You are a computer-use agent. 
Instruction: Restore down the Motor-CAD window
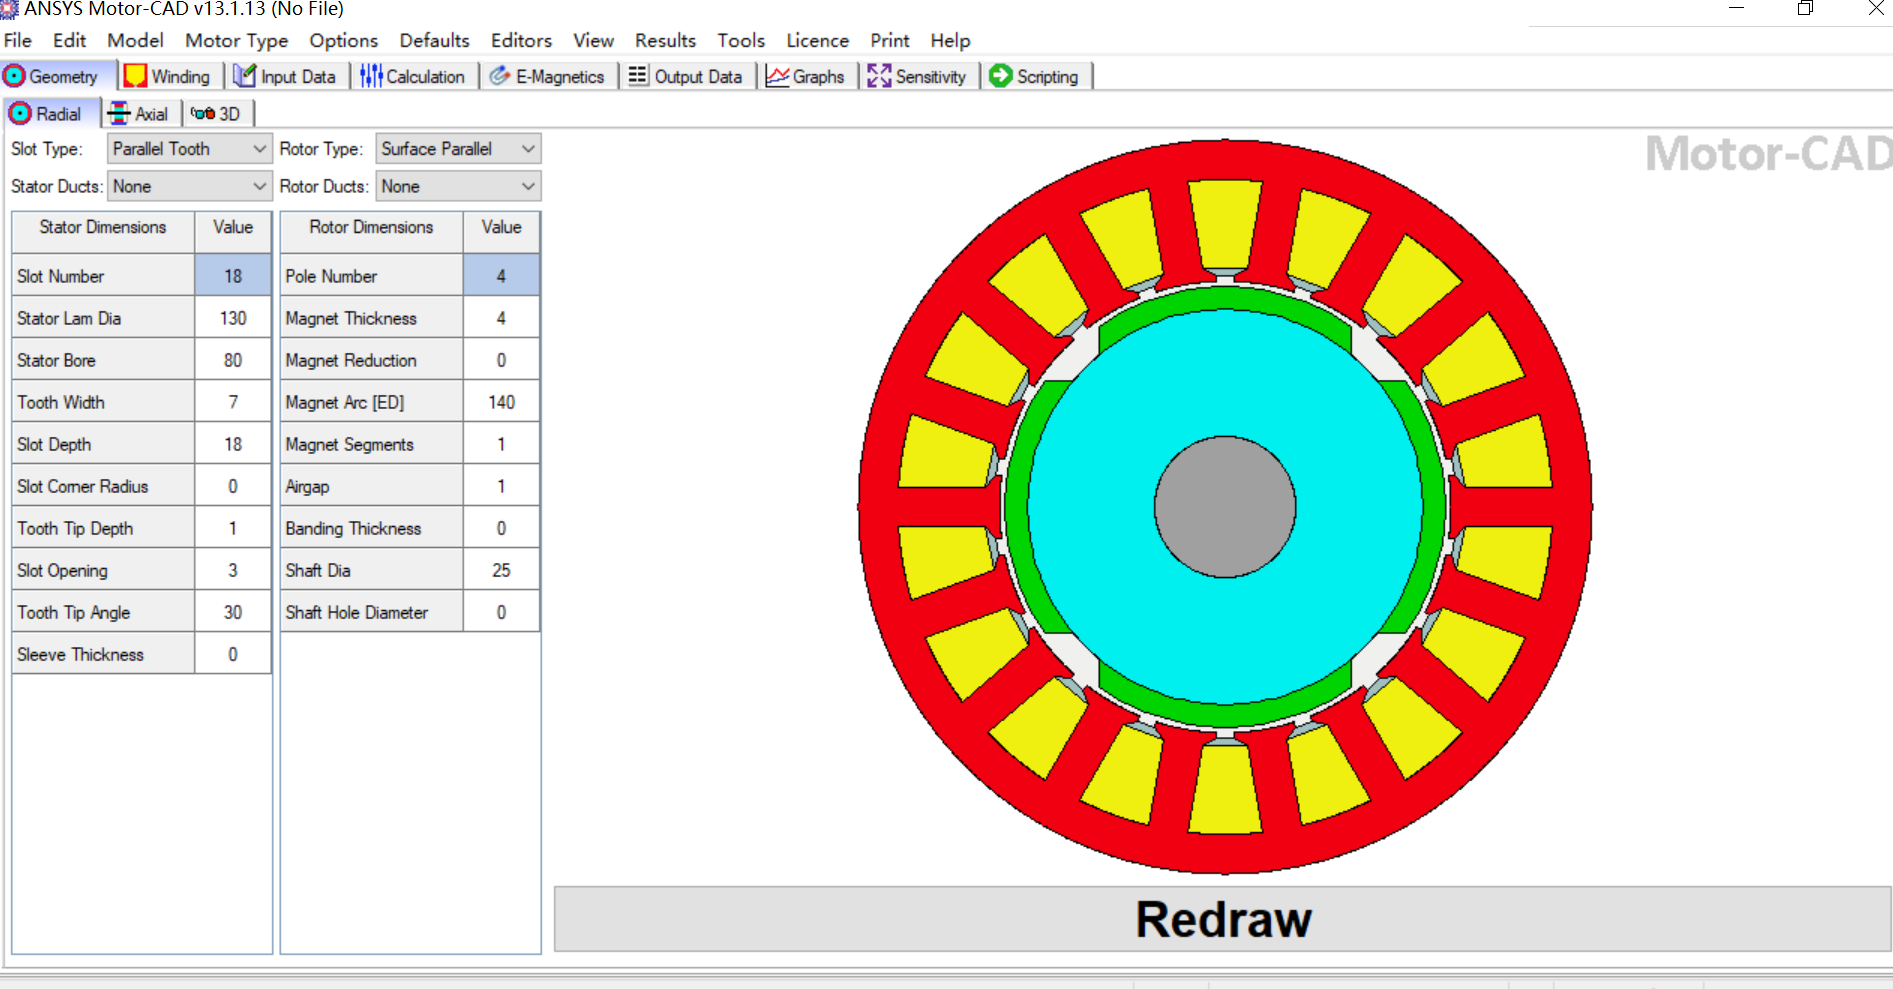(x=1805, y=9)
